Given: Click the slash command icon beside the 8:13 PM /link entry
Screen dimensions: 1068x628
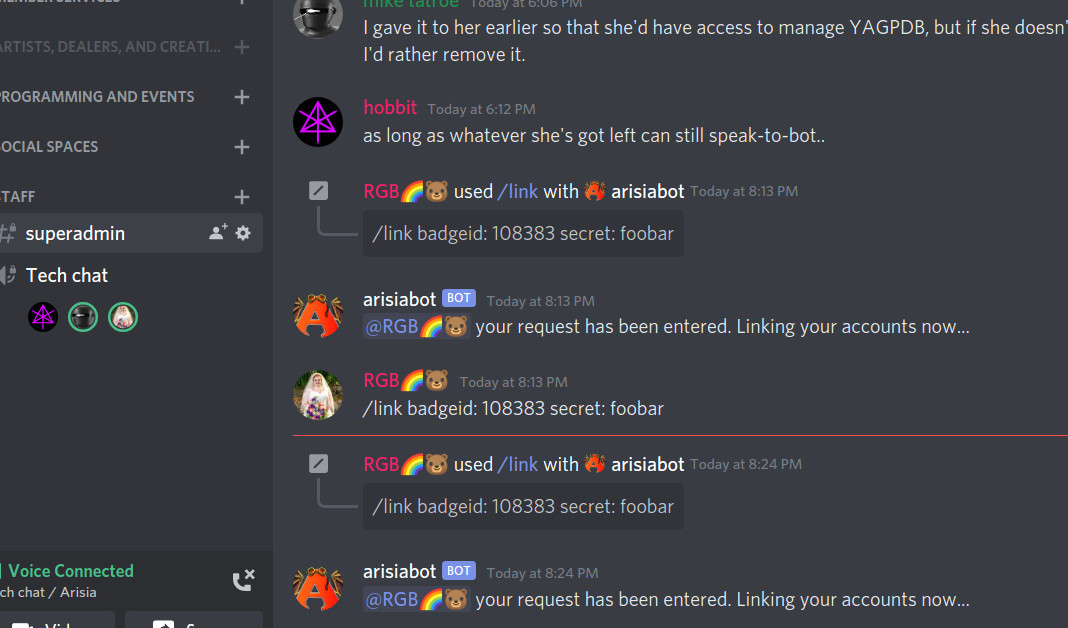Looking at the screenshot, I should click(x=318, y=191).
